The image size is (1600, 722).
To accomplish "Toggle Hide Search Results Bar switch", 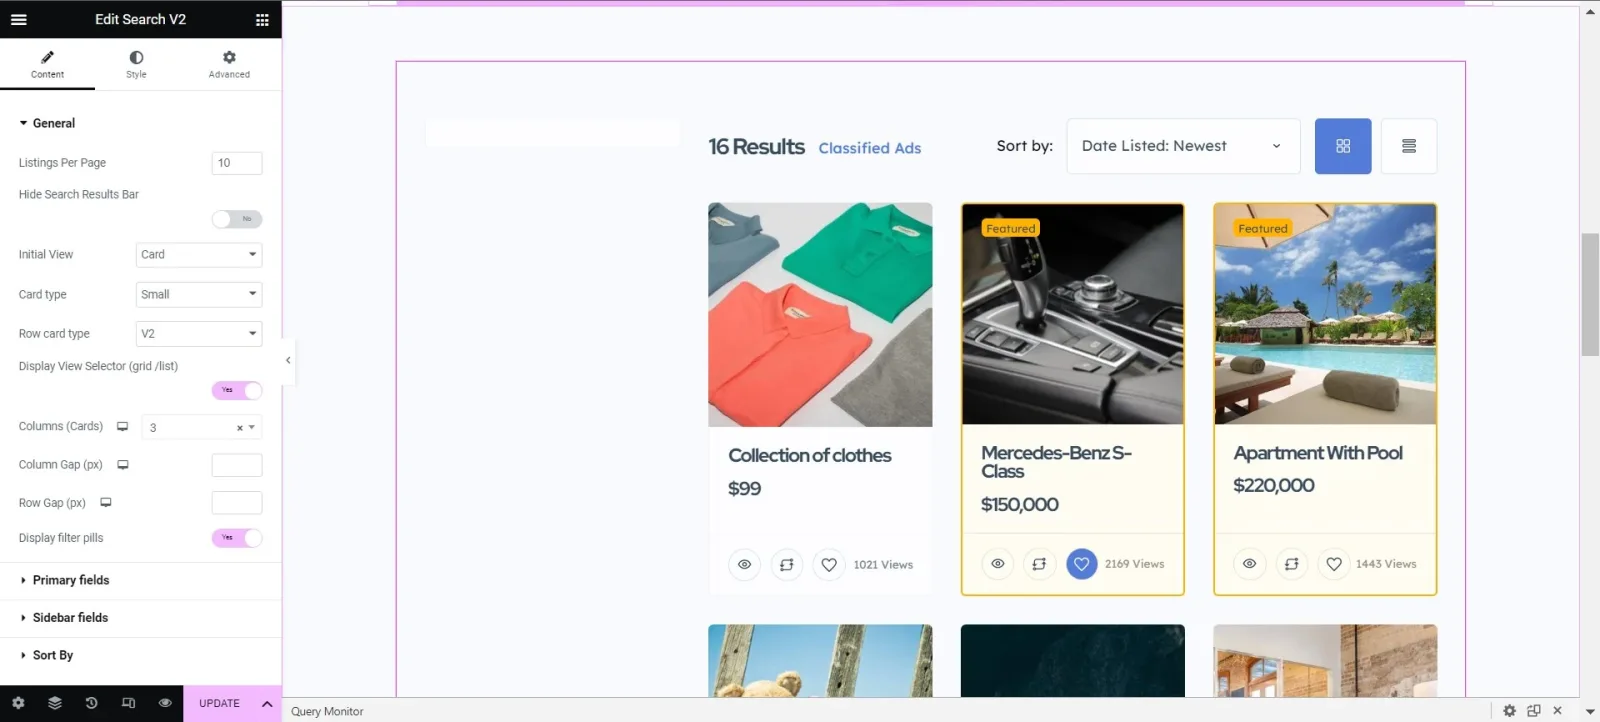I will tap(237, 219).
